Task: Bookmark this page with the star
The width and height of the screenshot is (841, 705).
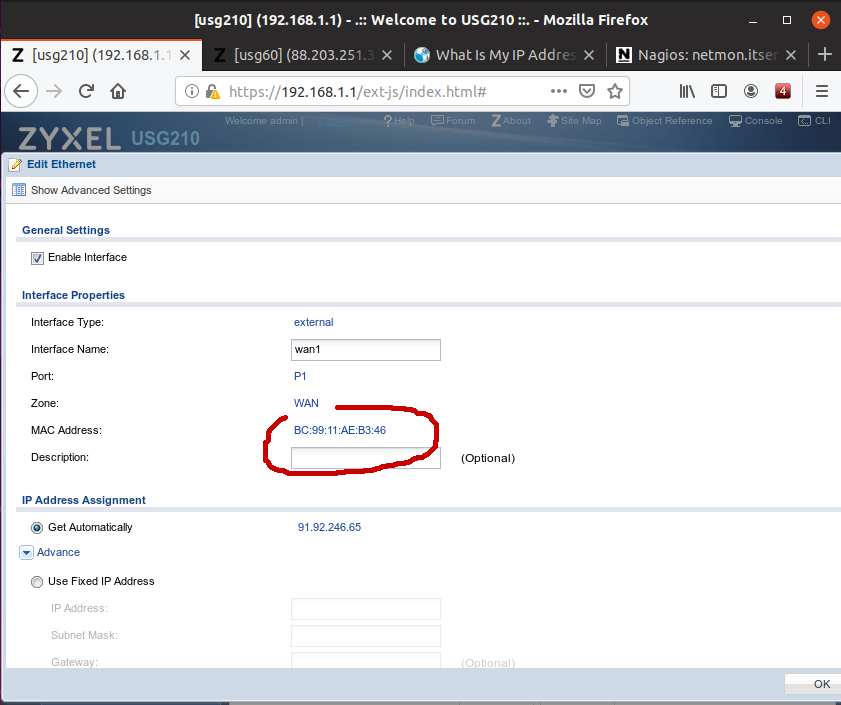Action: point(615,91)
